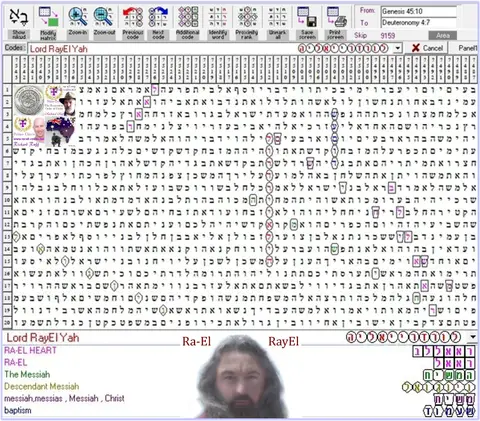Open the Proximity rank tool

pyautogui.click(x=247, y=22)
